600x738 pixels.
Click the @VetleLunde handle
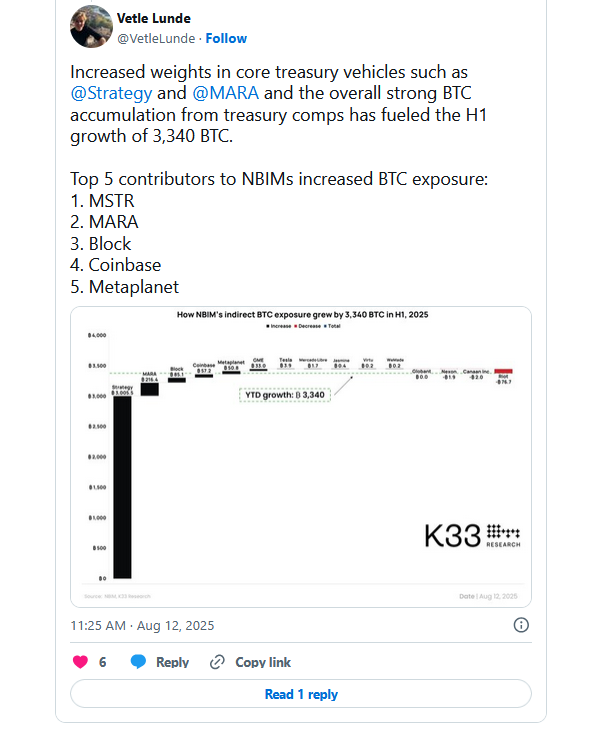[156, 39]
